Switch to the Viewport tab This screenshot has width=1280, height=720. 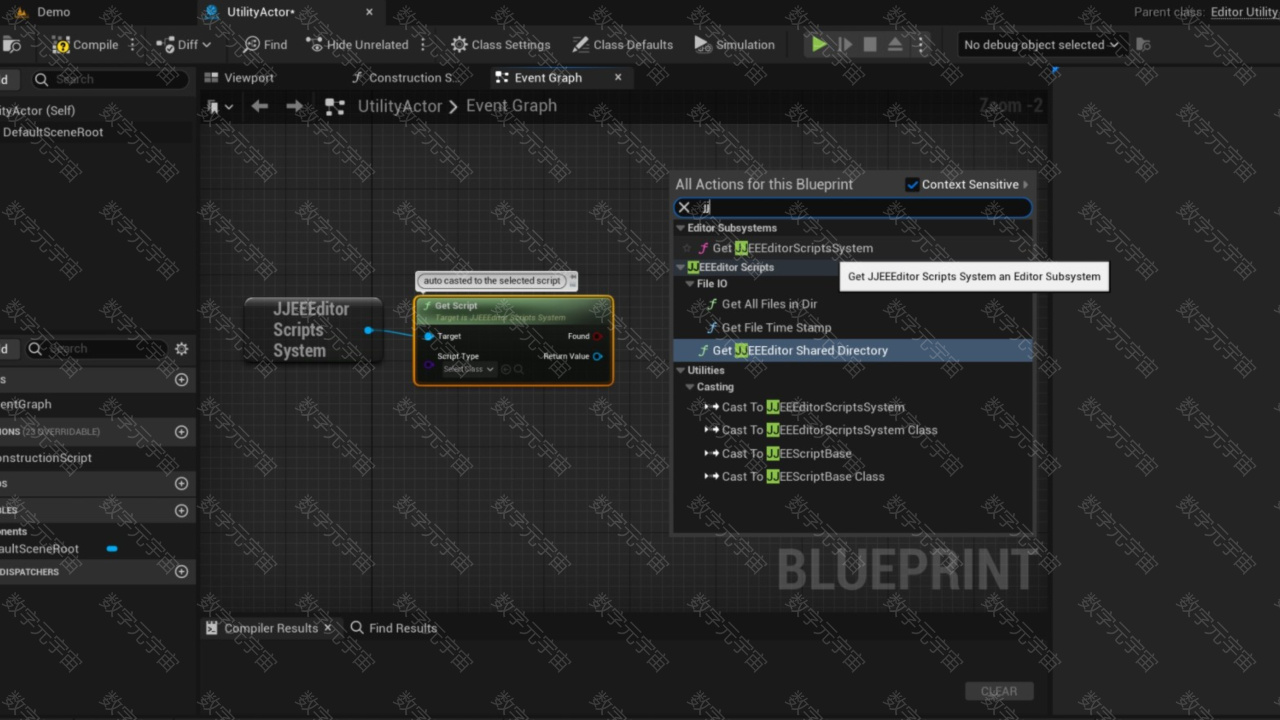tap(239, 77)
